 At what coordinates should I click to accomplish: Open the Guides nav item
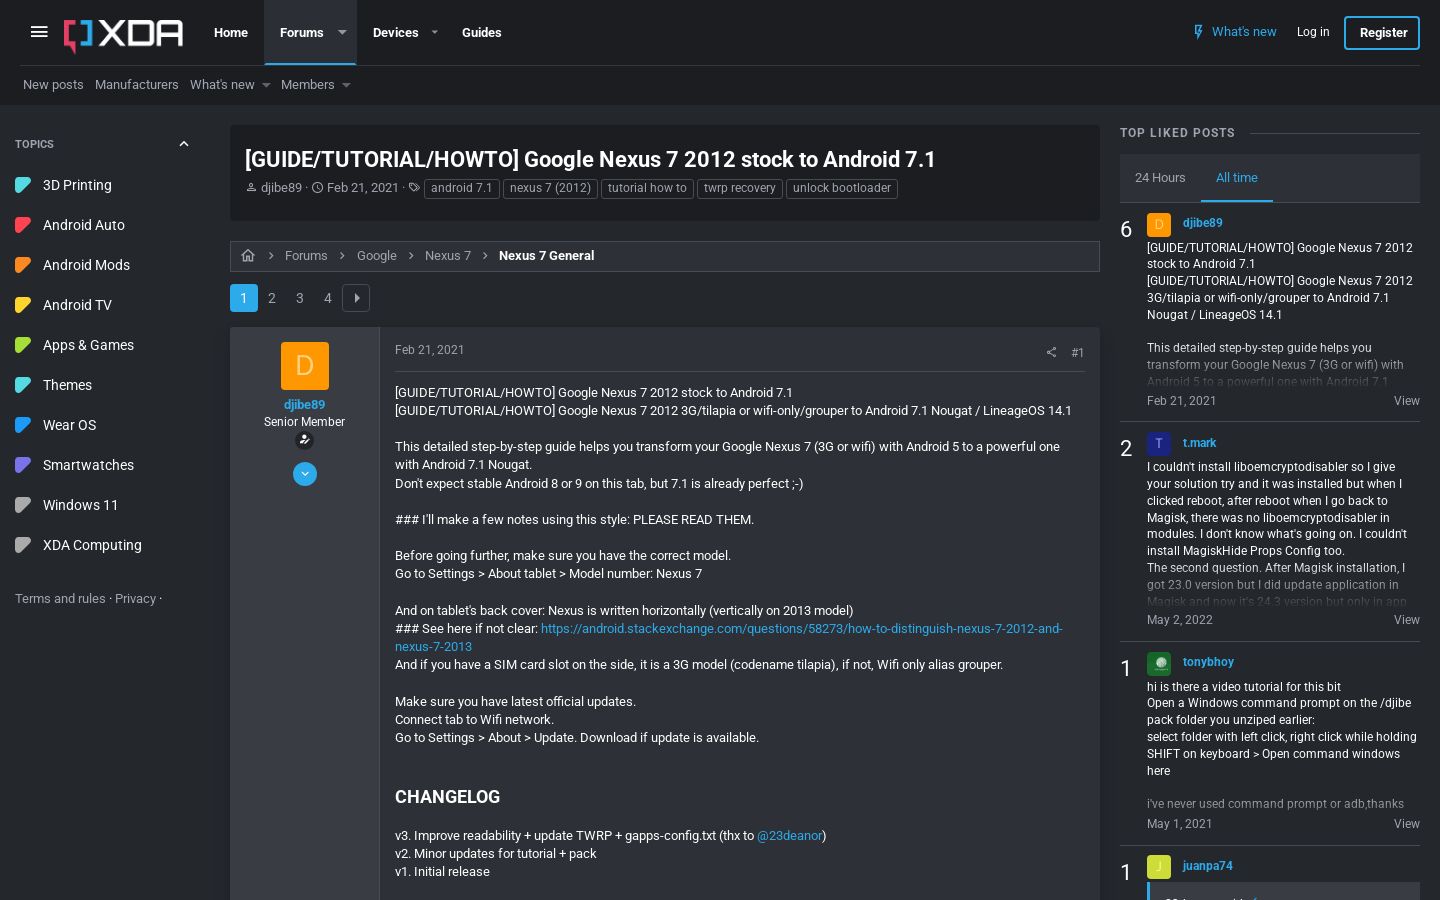tap(482, 32)
